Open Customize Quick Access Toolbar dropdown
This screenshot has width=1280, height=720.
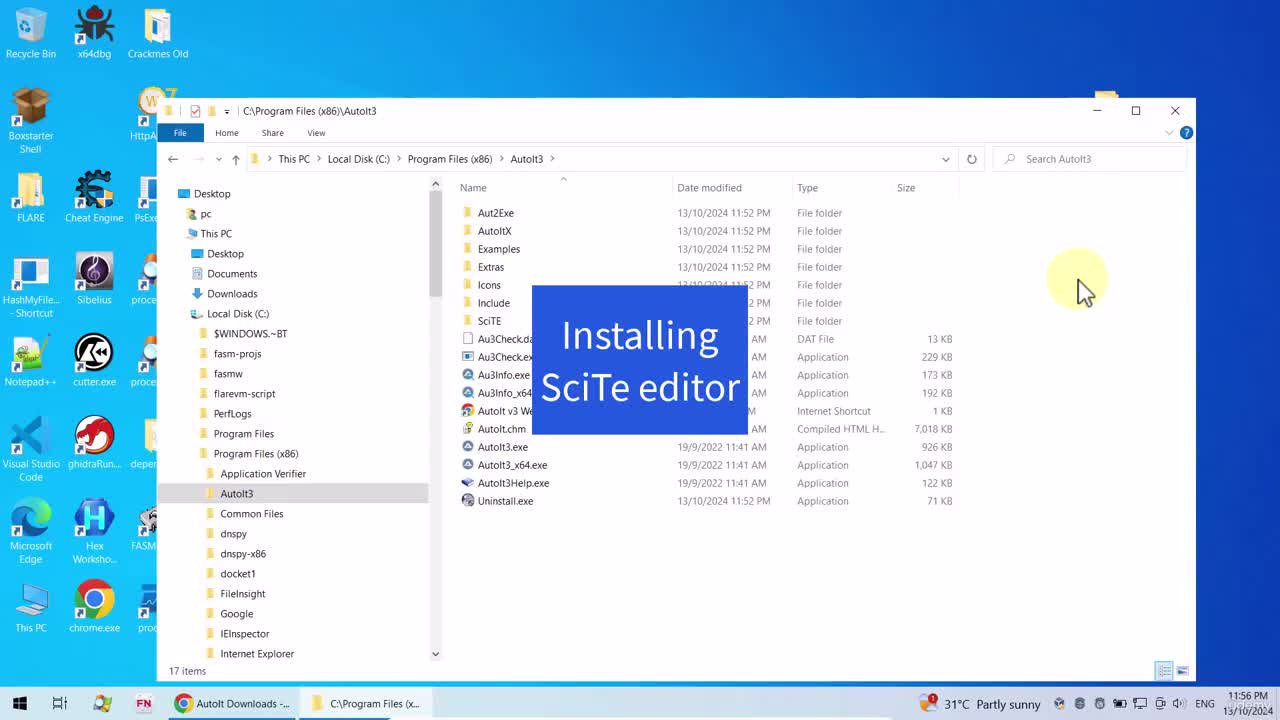[227, 111]
